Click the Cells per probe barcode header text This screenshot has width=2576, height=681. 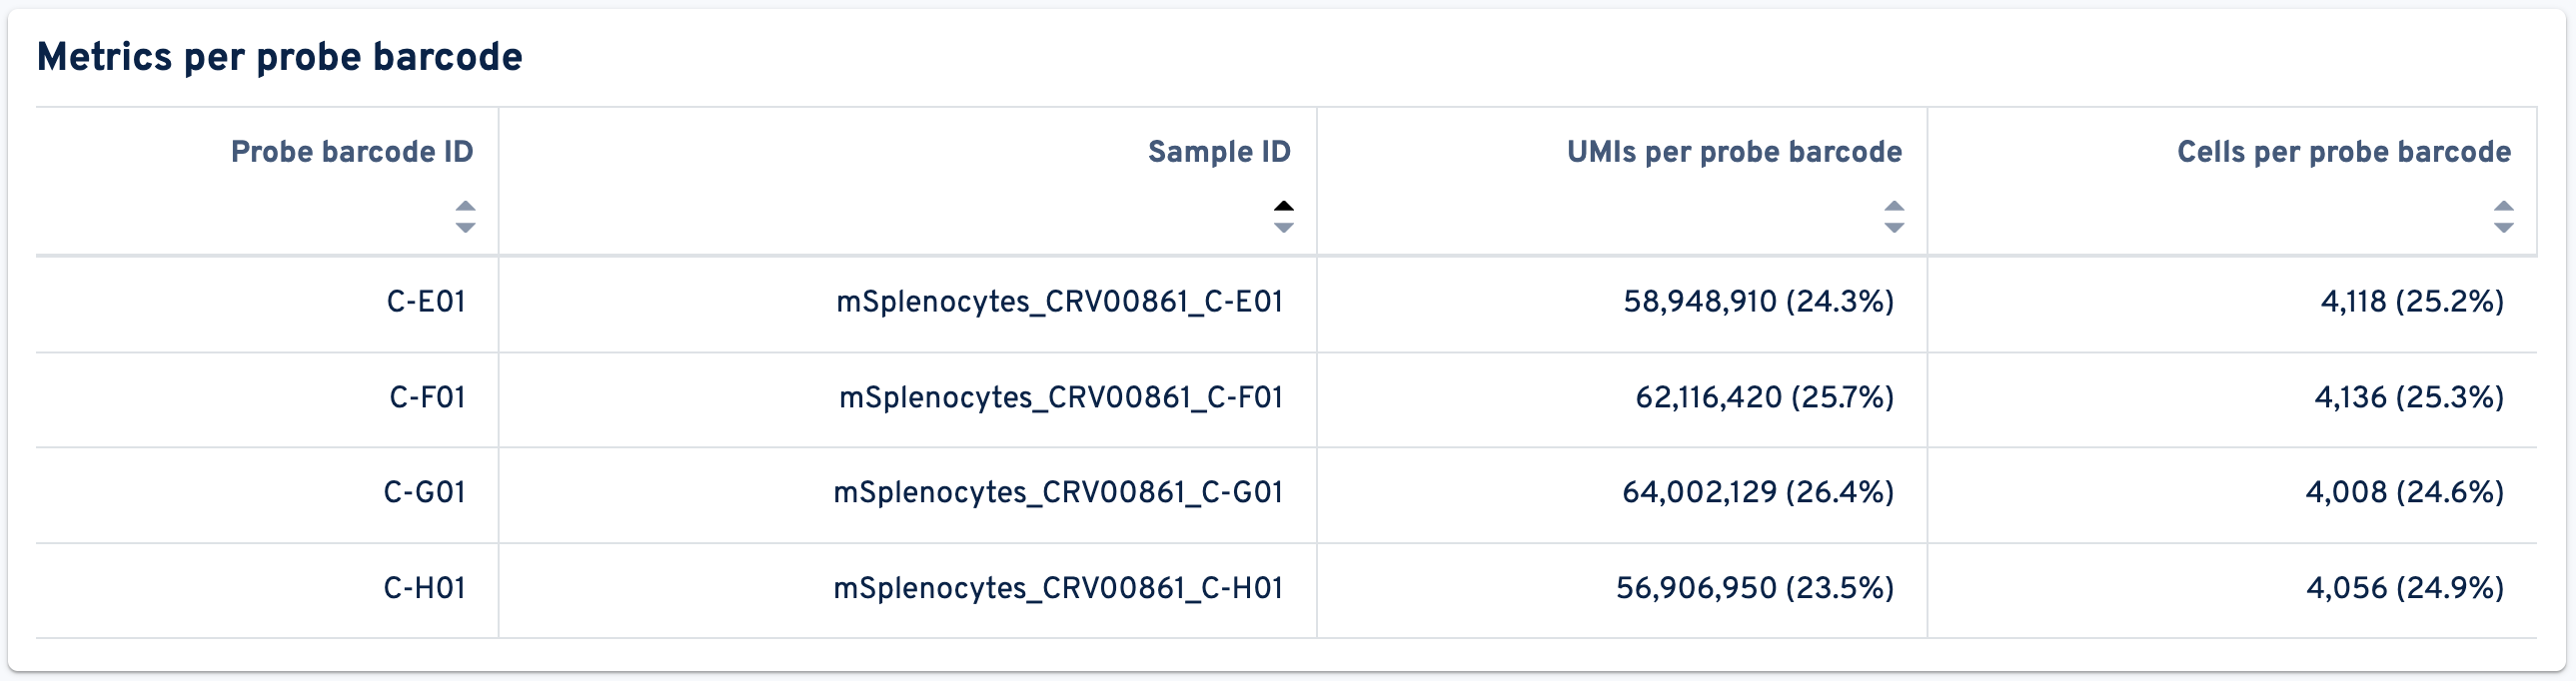pyautogui.click(x=2344, y=152)
